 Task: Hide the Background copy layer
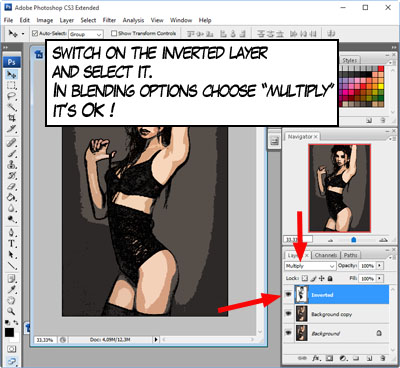[x=288, y=314]
